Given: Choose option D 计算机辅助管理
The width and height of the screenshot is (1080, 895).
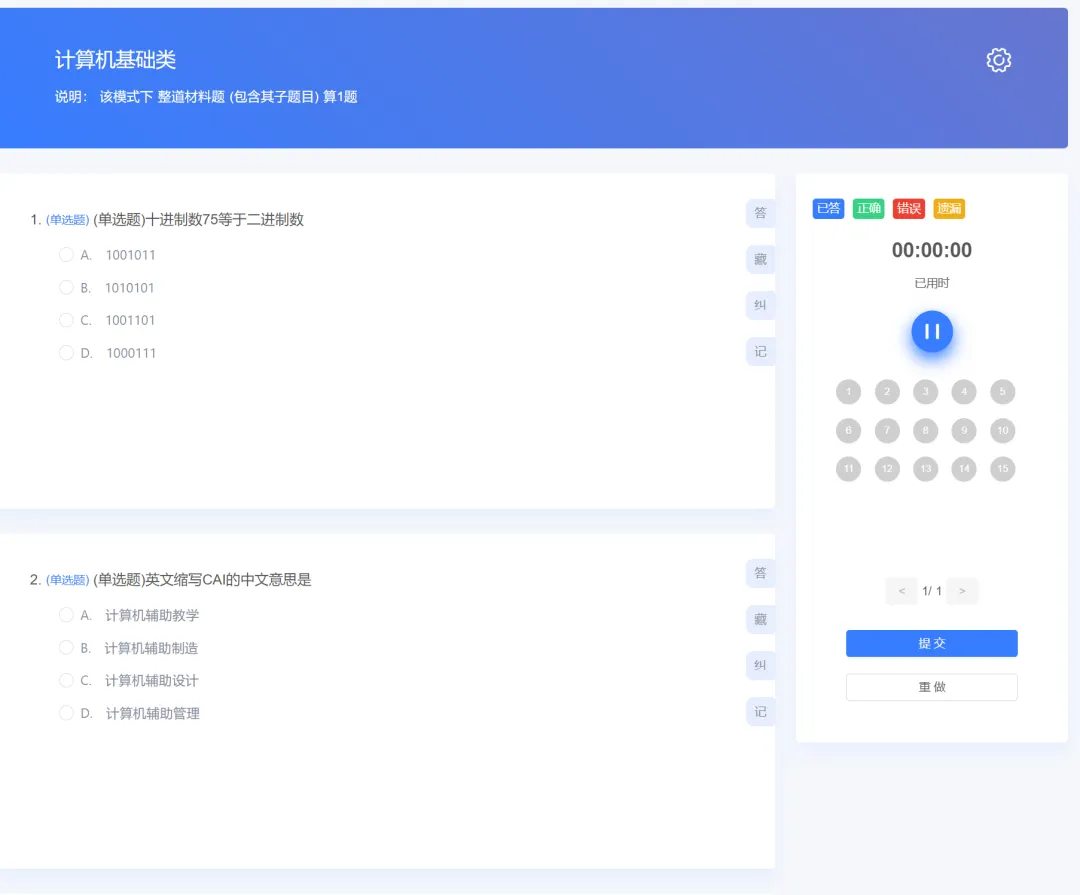Looking at the screenshot, I should 129,713.
